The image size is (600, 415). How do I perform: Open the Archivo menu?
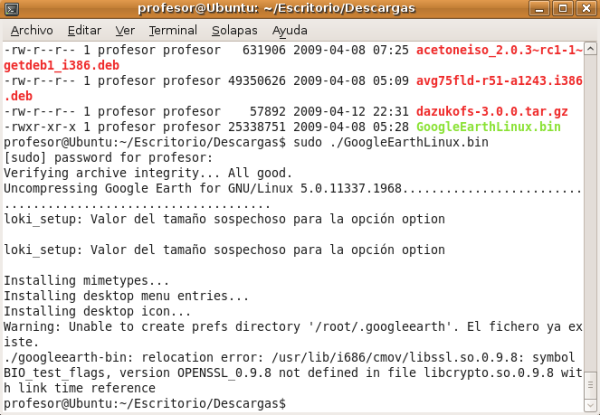click(31, 30)
